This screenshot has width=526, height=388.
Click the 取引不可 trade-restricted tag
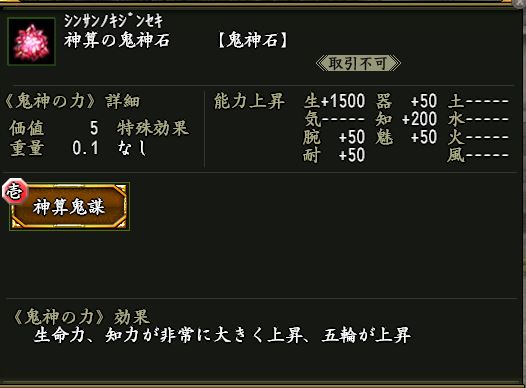pyautogui.click(x=358, y=63)
